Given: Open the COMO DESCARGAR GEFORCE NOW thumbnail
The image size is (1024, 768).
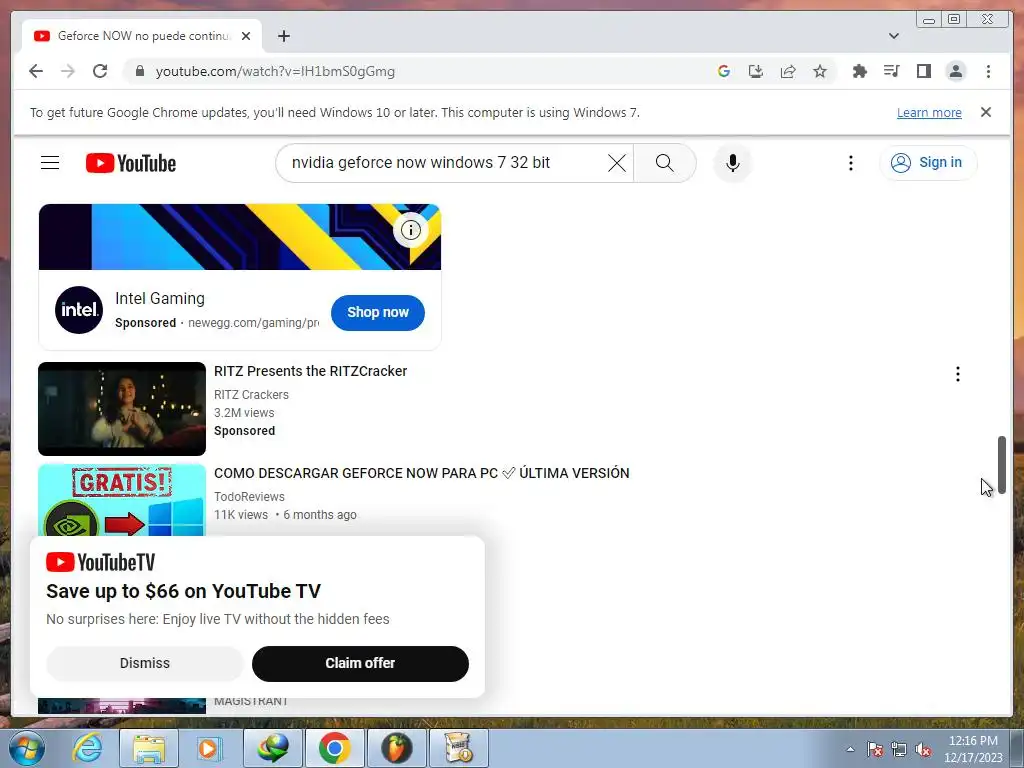Looking at the screenshot, I should pyautogui.click(x=122, y=500).
